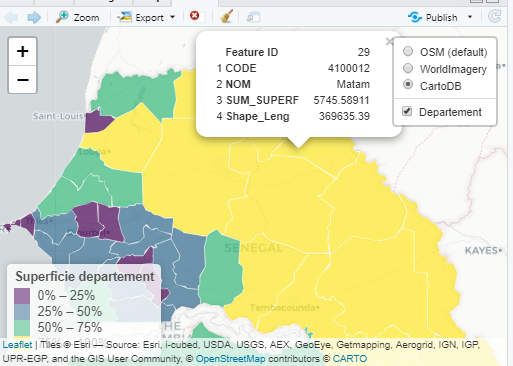Go to previous plot with back arrow
The image size is (513, 366).
(x=12, y=17)
